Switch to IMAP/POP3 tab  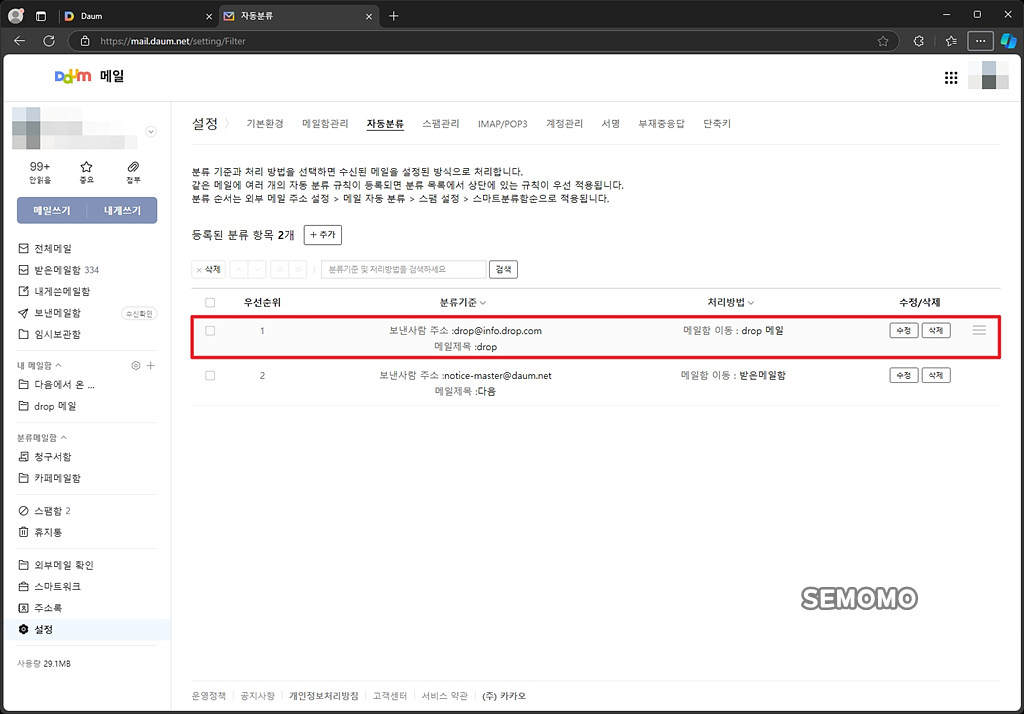pos(502,123)
